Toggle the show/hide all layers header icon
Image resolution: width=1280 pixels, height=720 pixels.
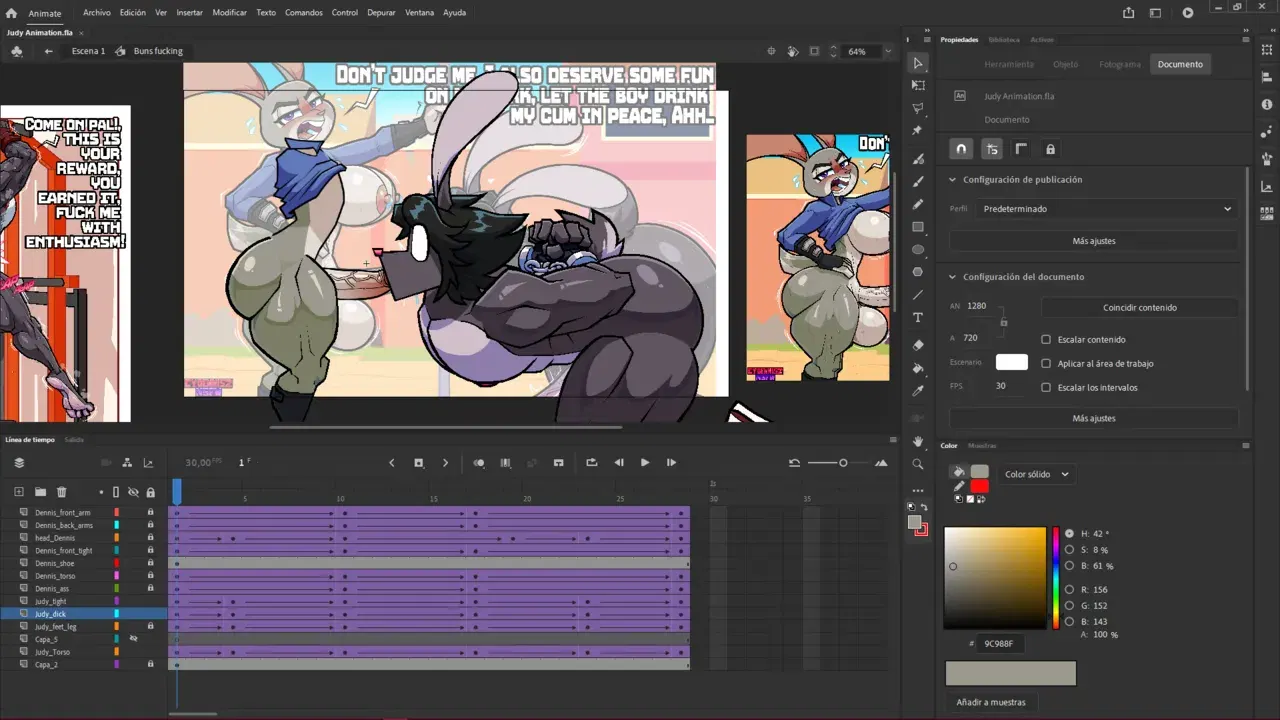(x=133, y=492)
